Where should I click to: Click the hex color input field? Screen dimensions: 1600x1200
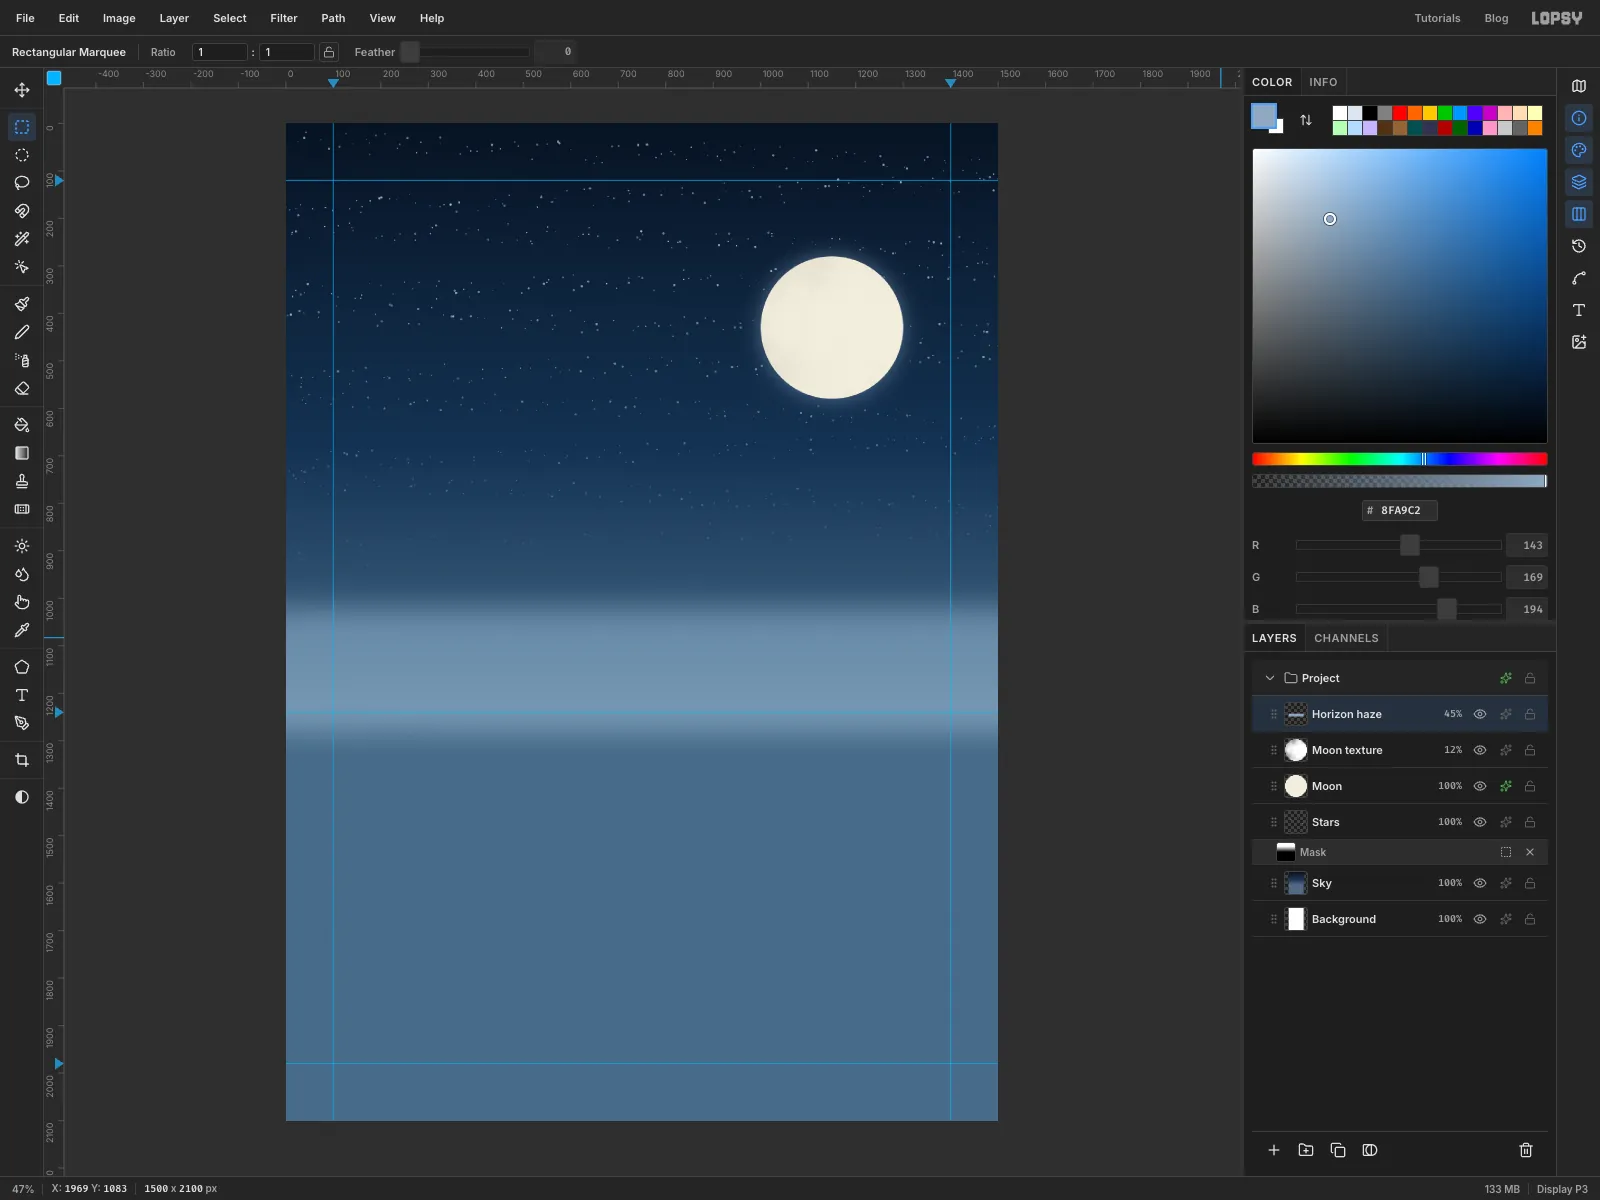click(x=1400, y=510)
